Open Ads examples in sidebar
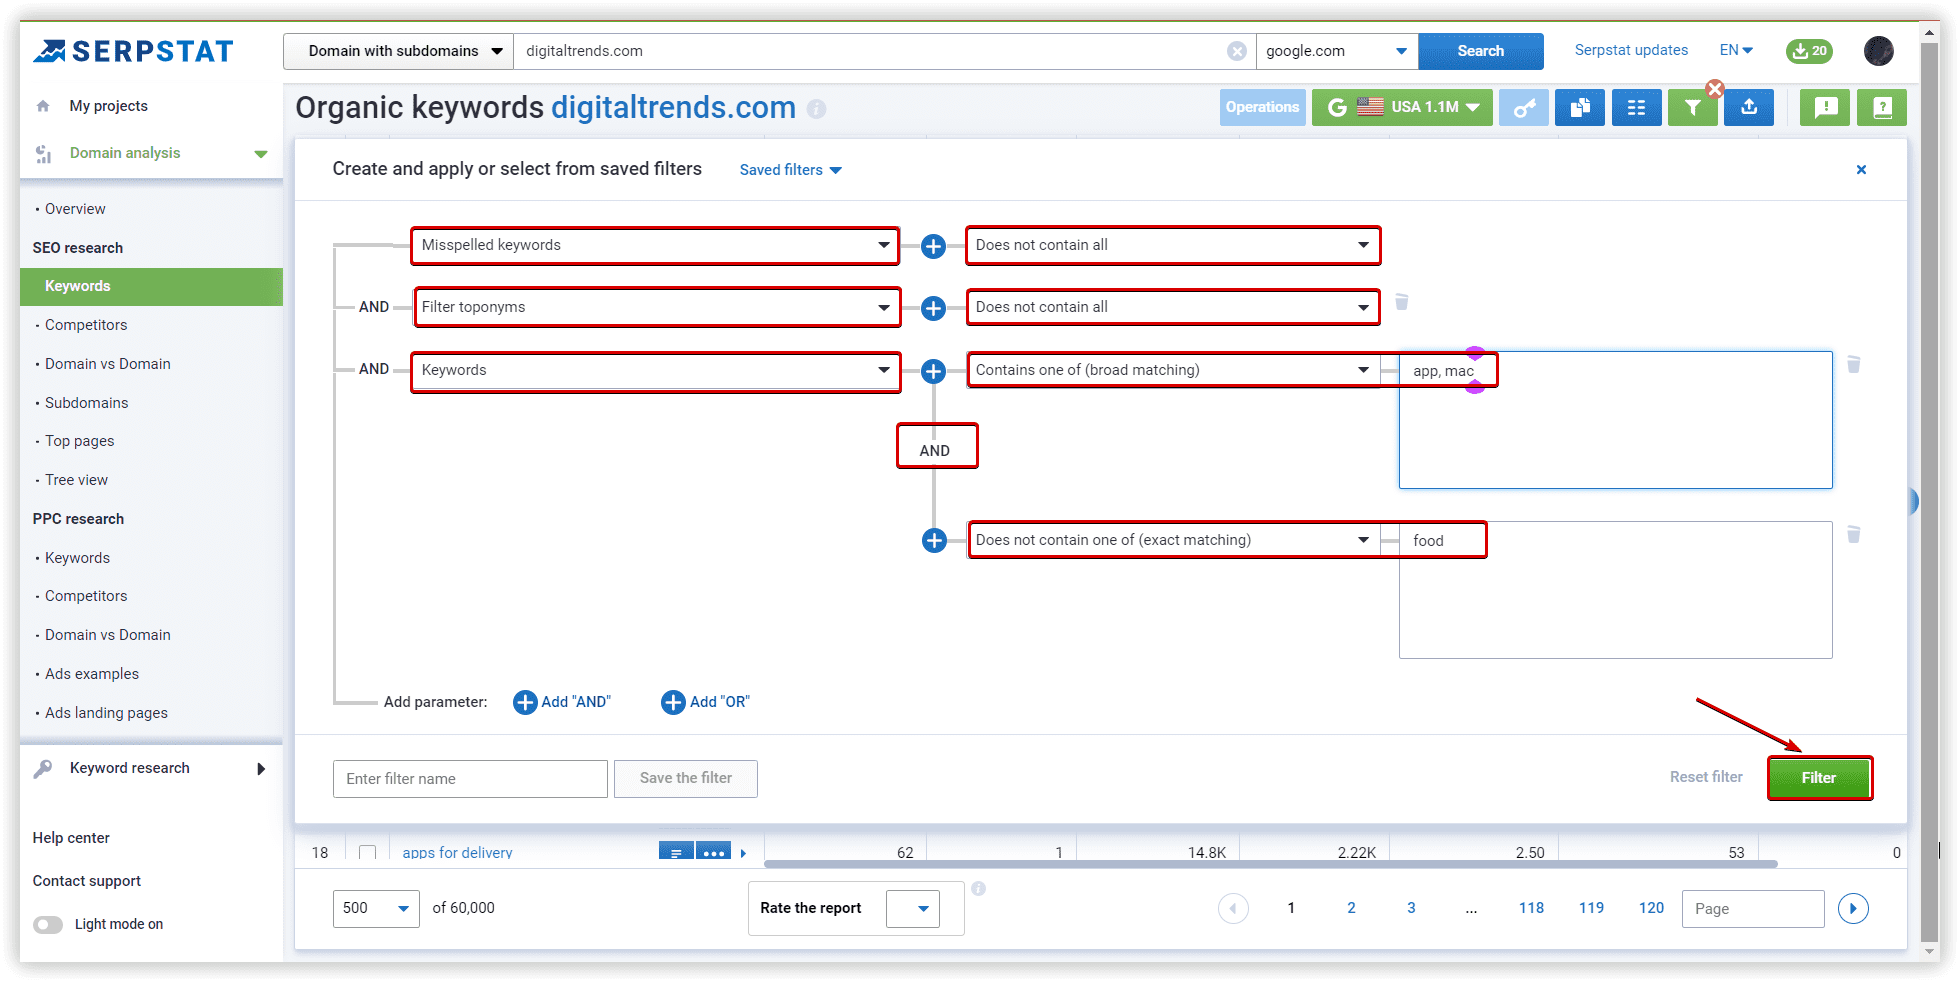The width and height of the screenshot is (1960, 982). click(92, 674)
